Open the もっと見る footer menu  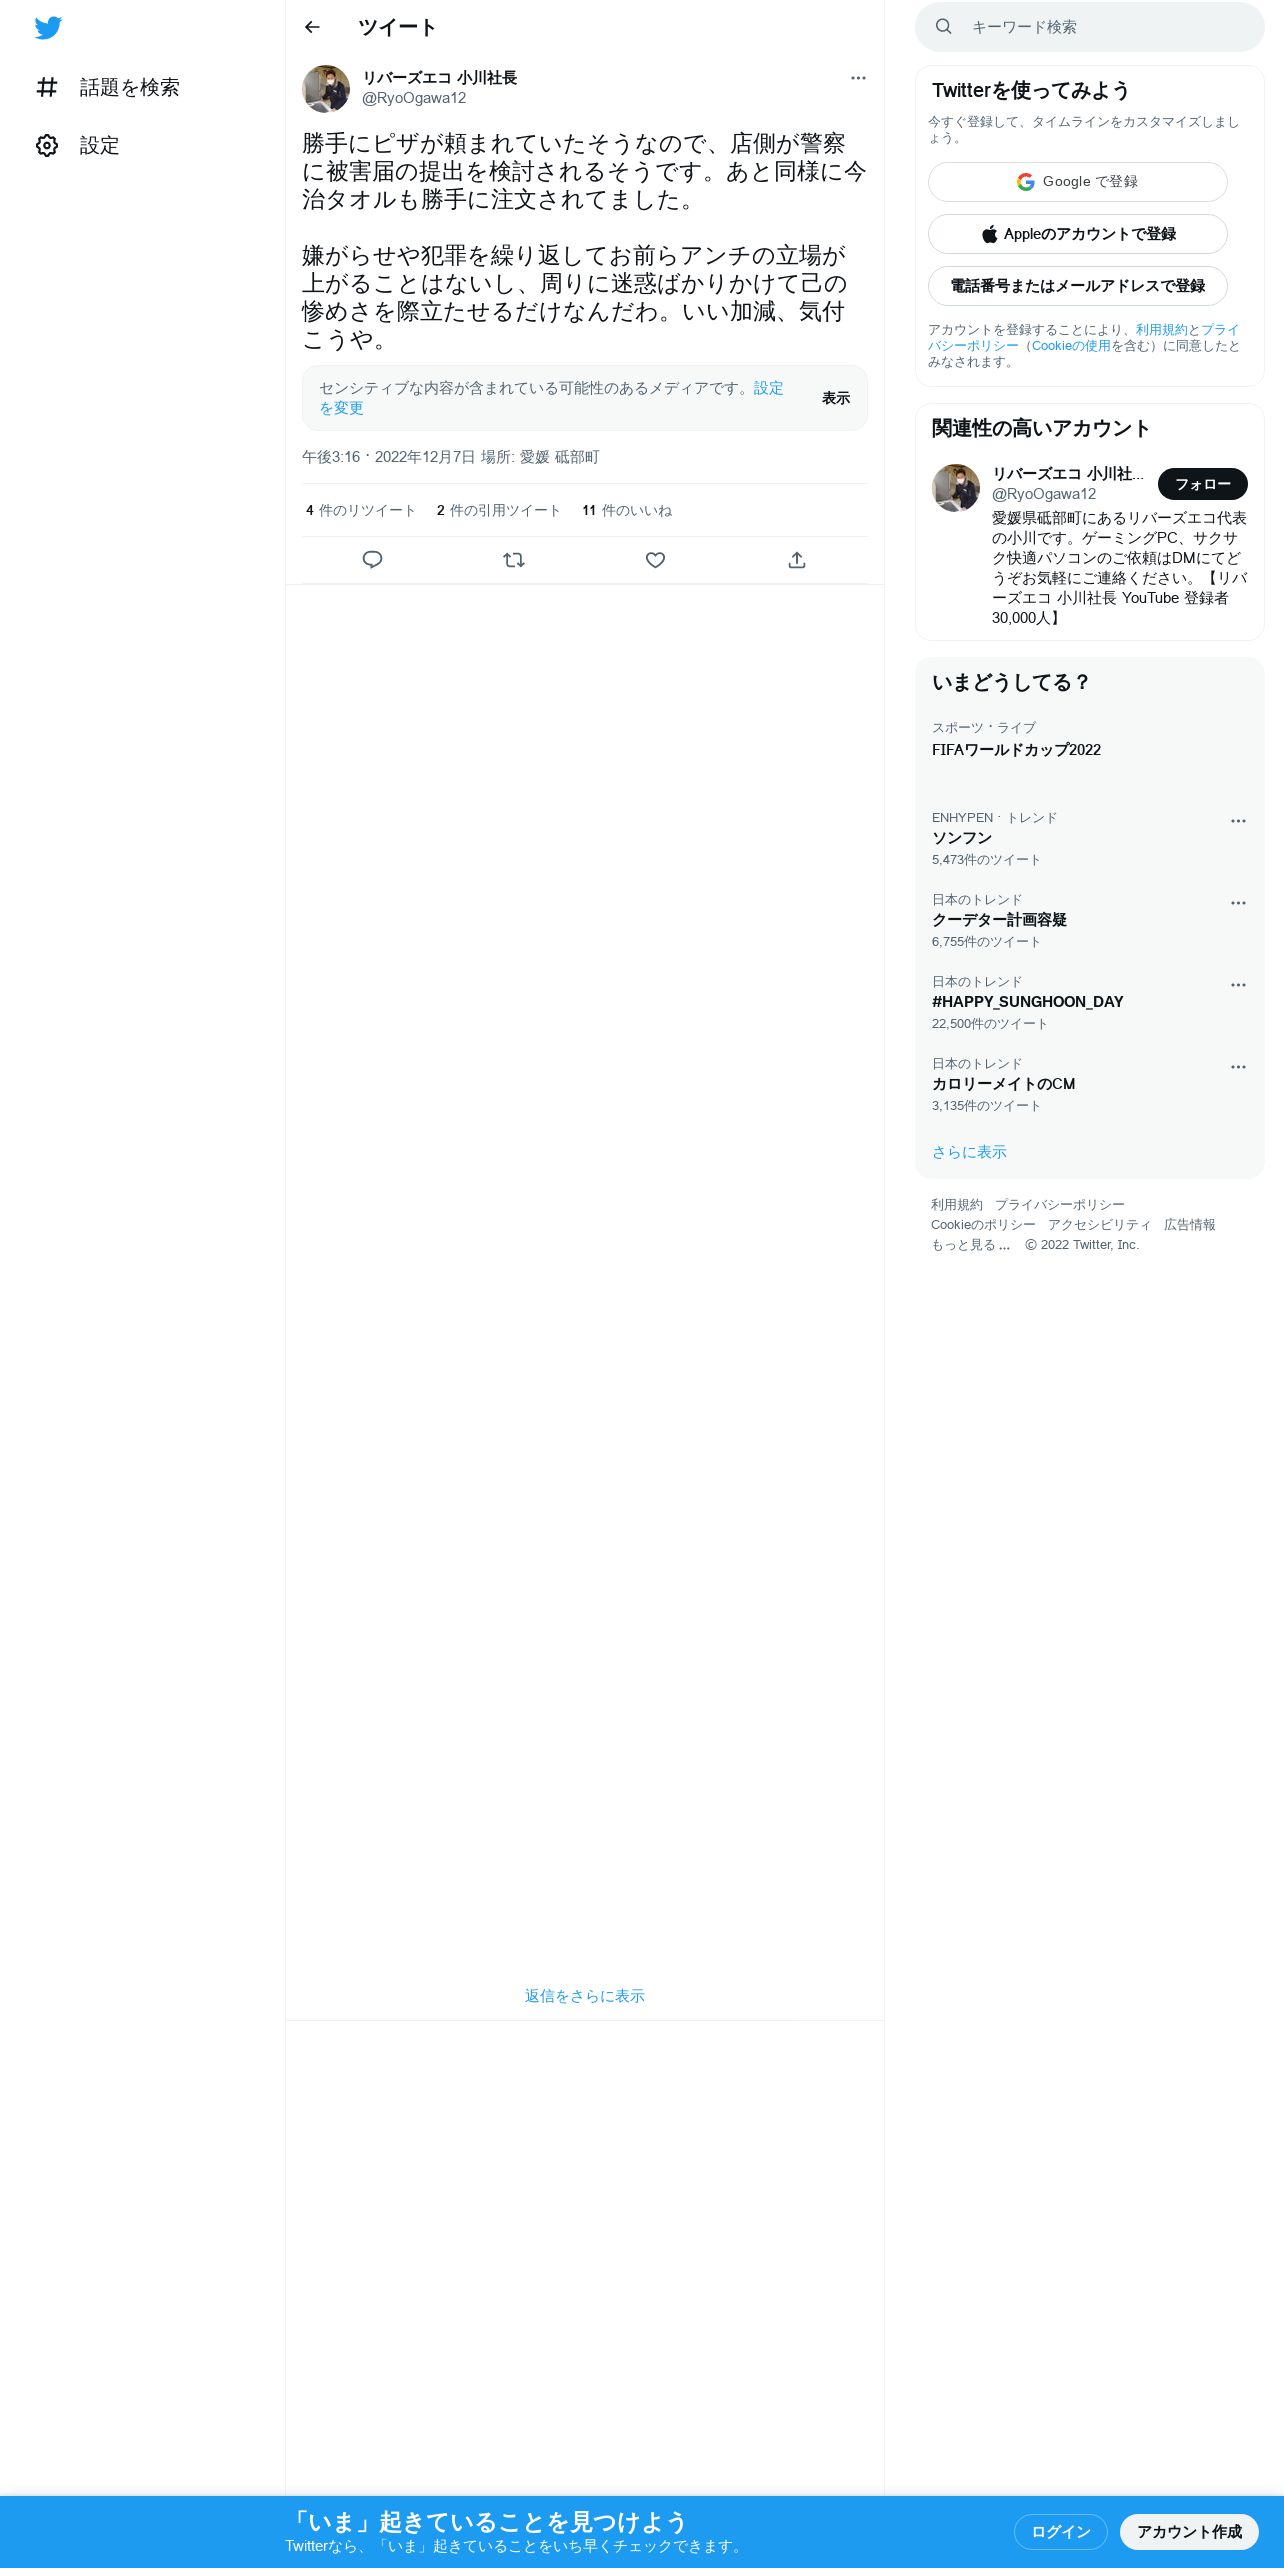coord(971,1245)
